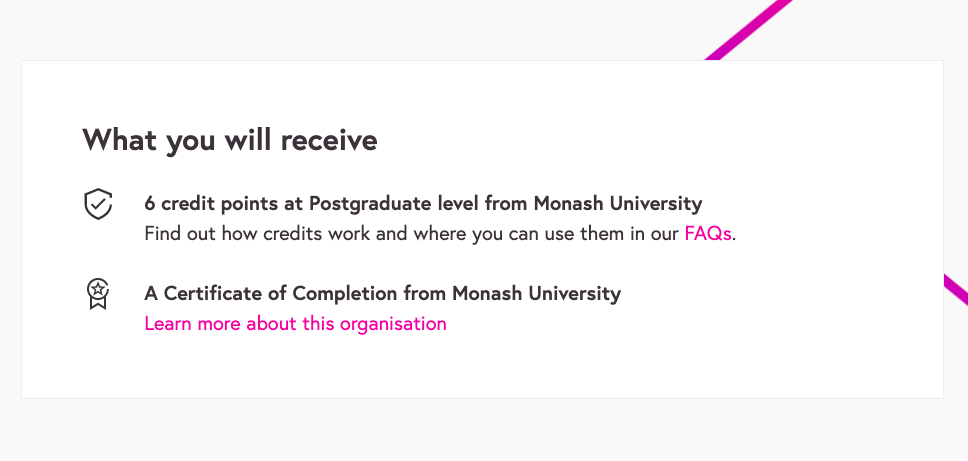
Task: Click "Monash University" in the credit points line
Action: click(617, 204)
